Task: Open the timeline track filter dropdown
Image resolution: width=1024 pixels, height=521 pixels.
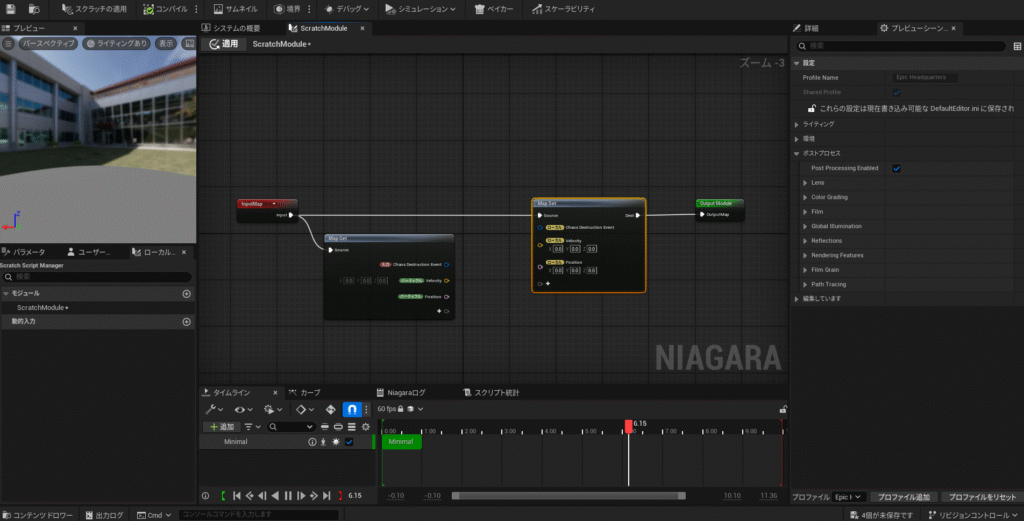Action: click(252, 427)
